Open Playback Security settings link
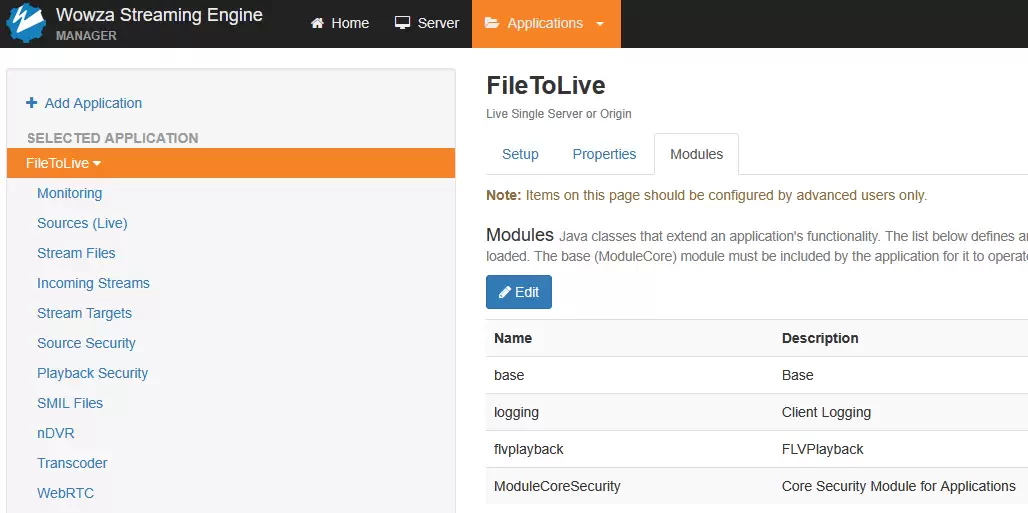1028x513 pixels. coord(92,373)
